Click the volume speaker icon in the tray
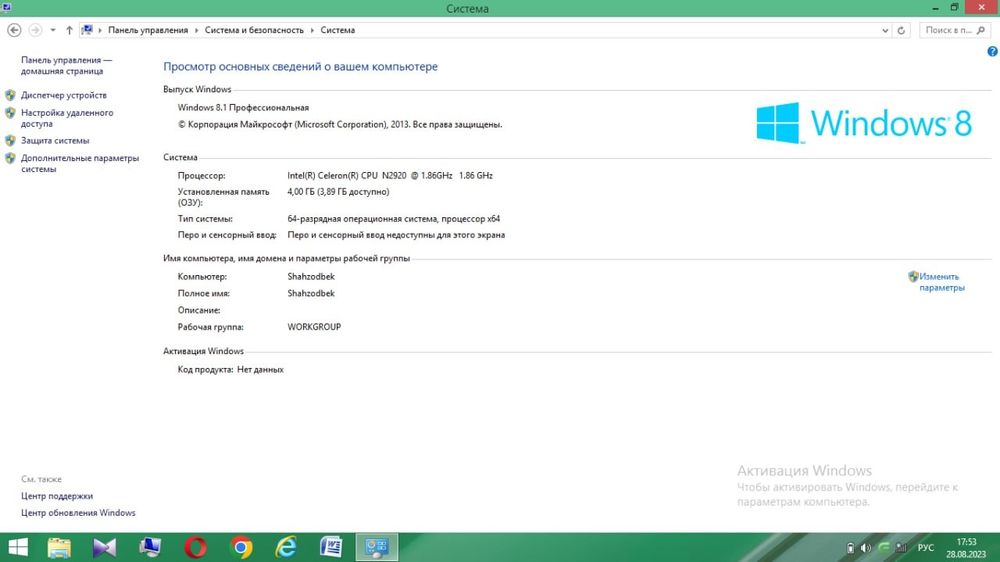1000x562 pixels. 865,548
